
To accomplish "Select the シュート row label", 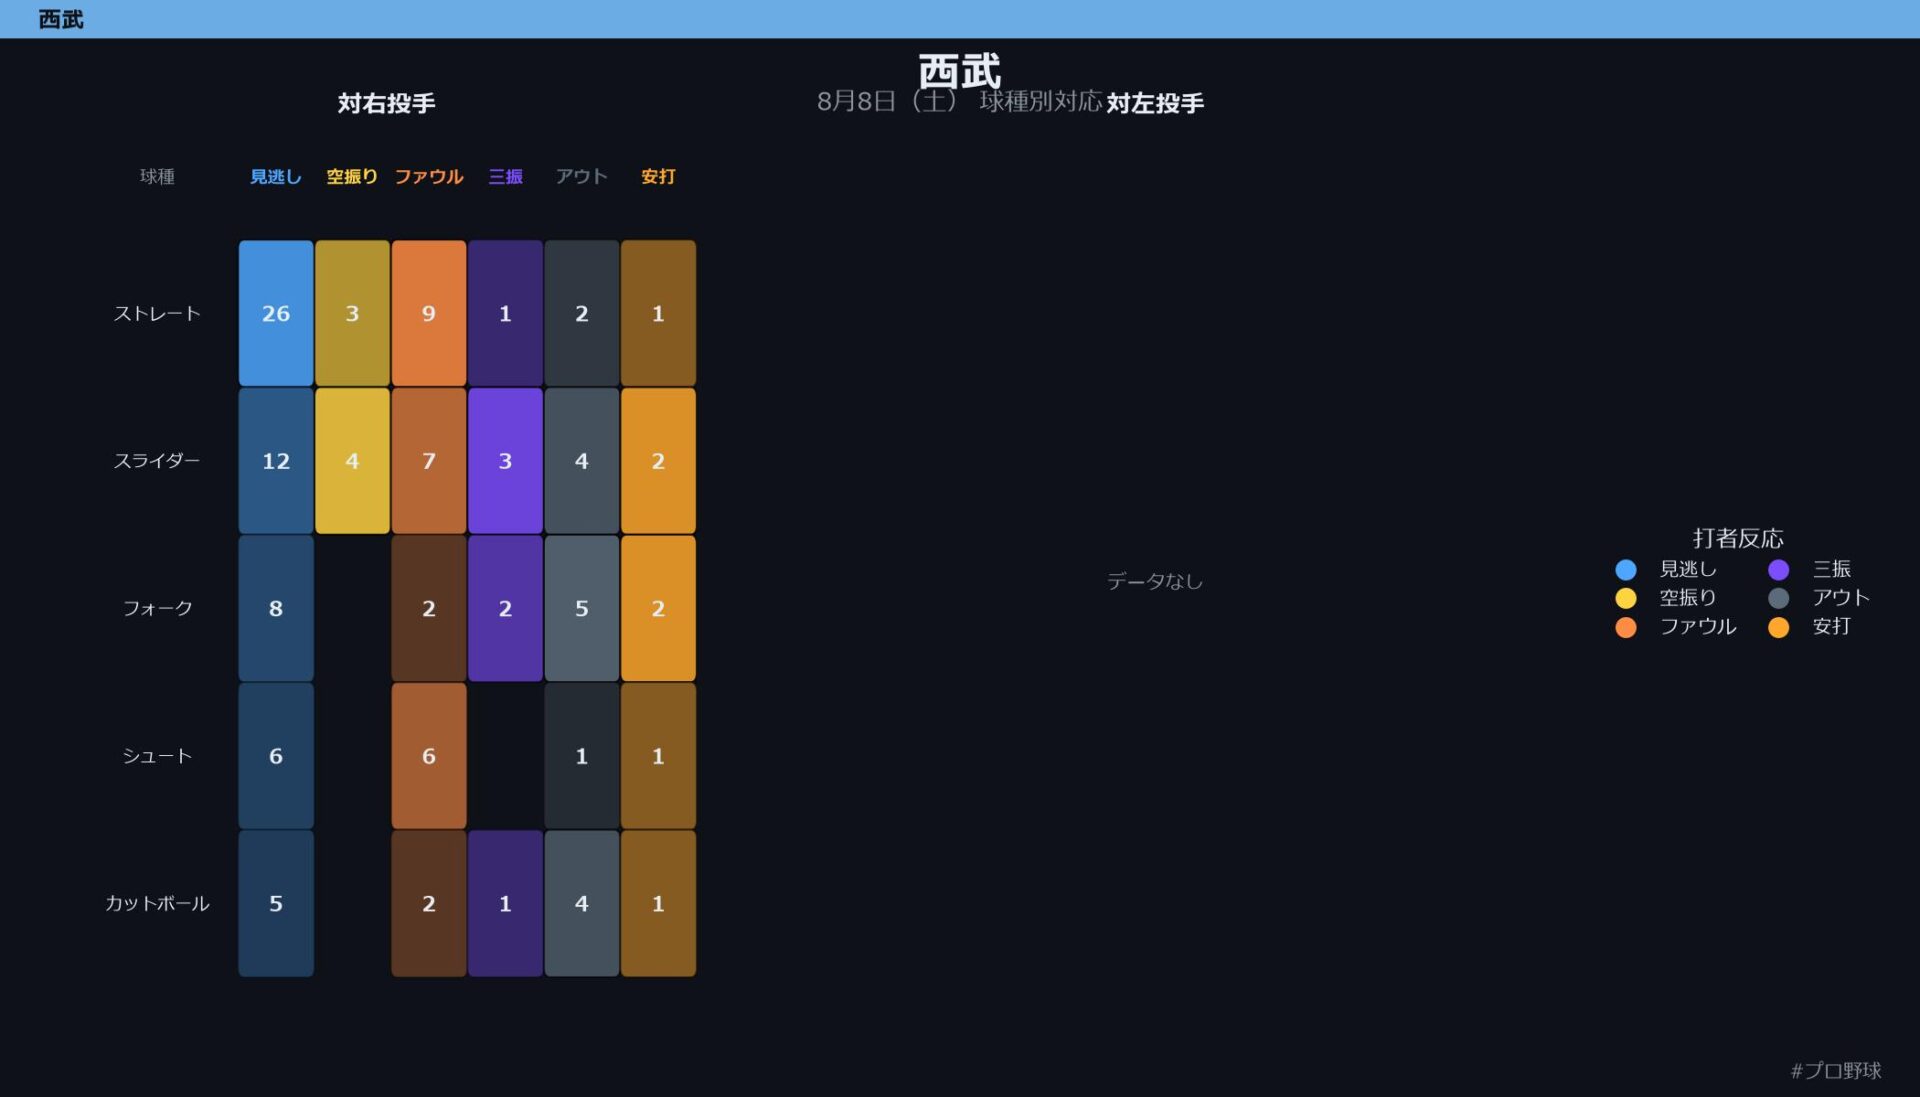I will point(157,756).
